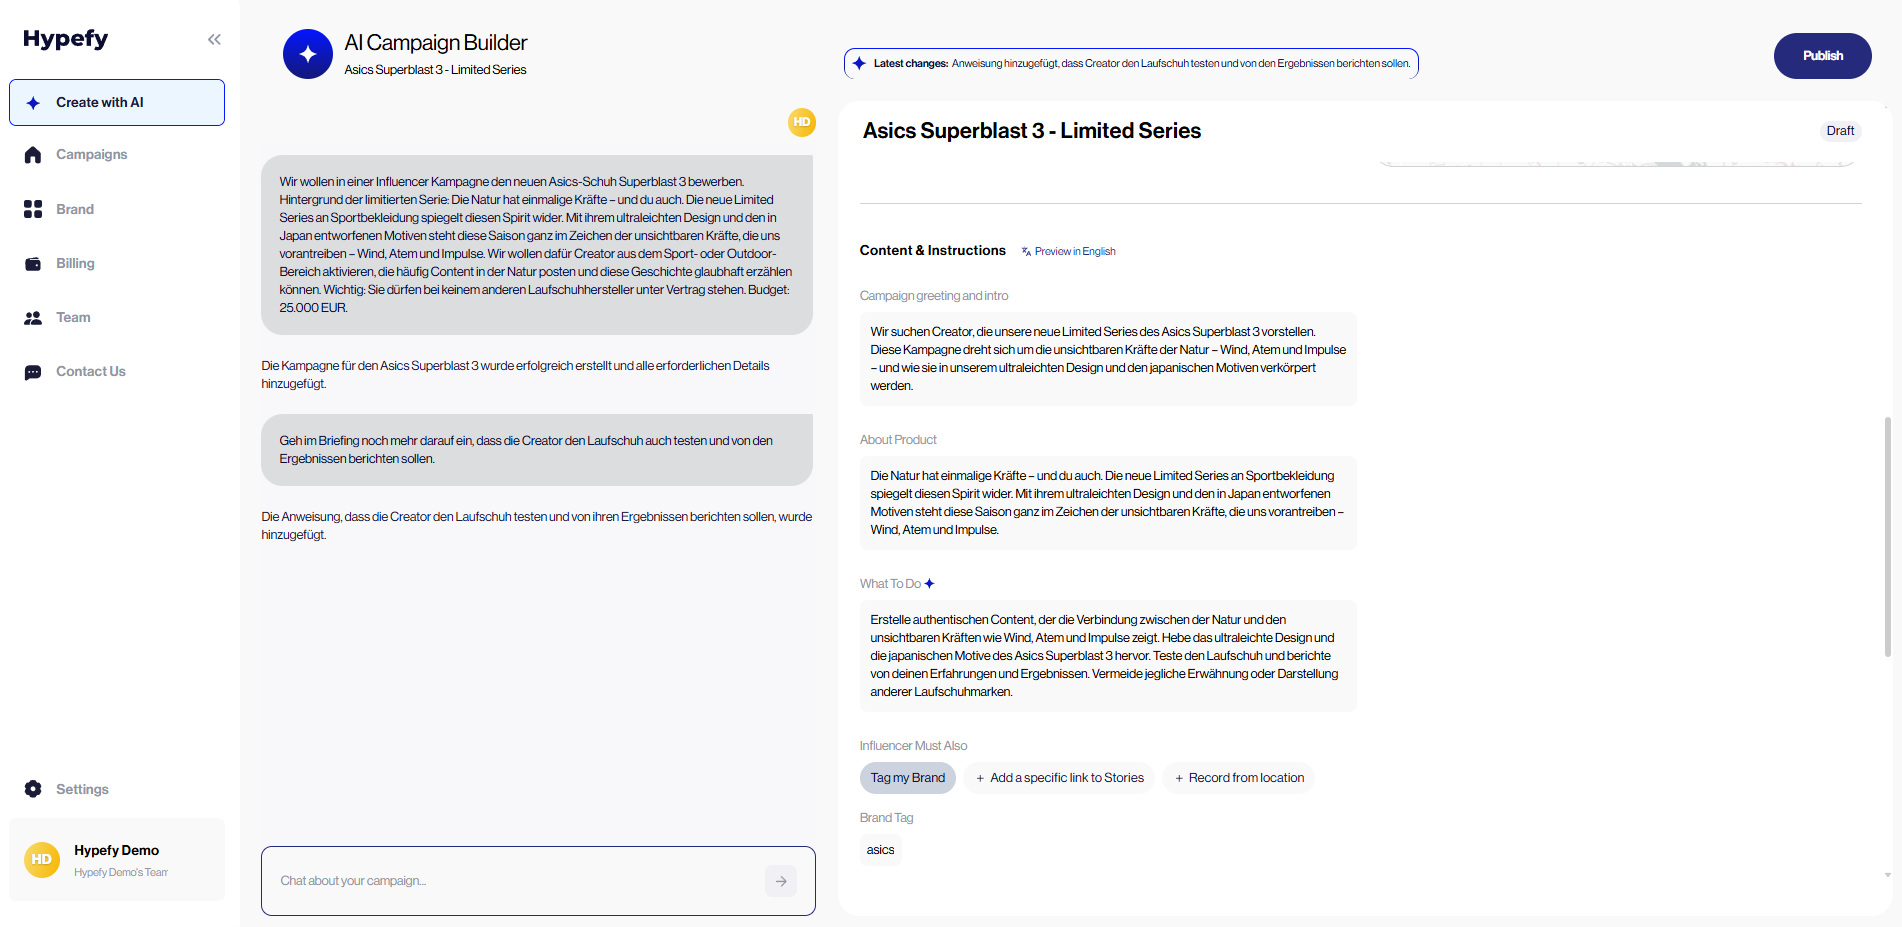
Task: Click the Influencer Must Also label
Action: [x=914, y=746]
